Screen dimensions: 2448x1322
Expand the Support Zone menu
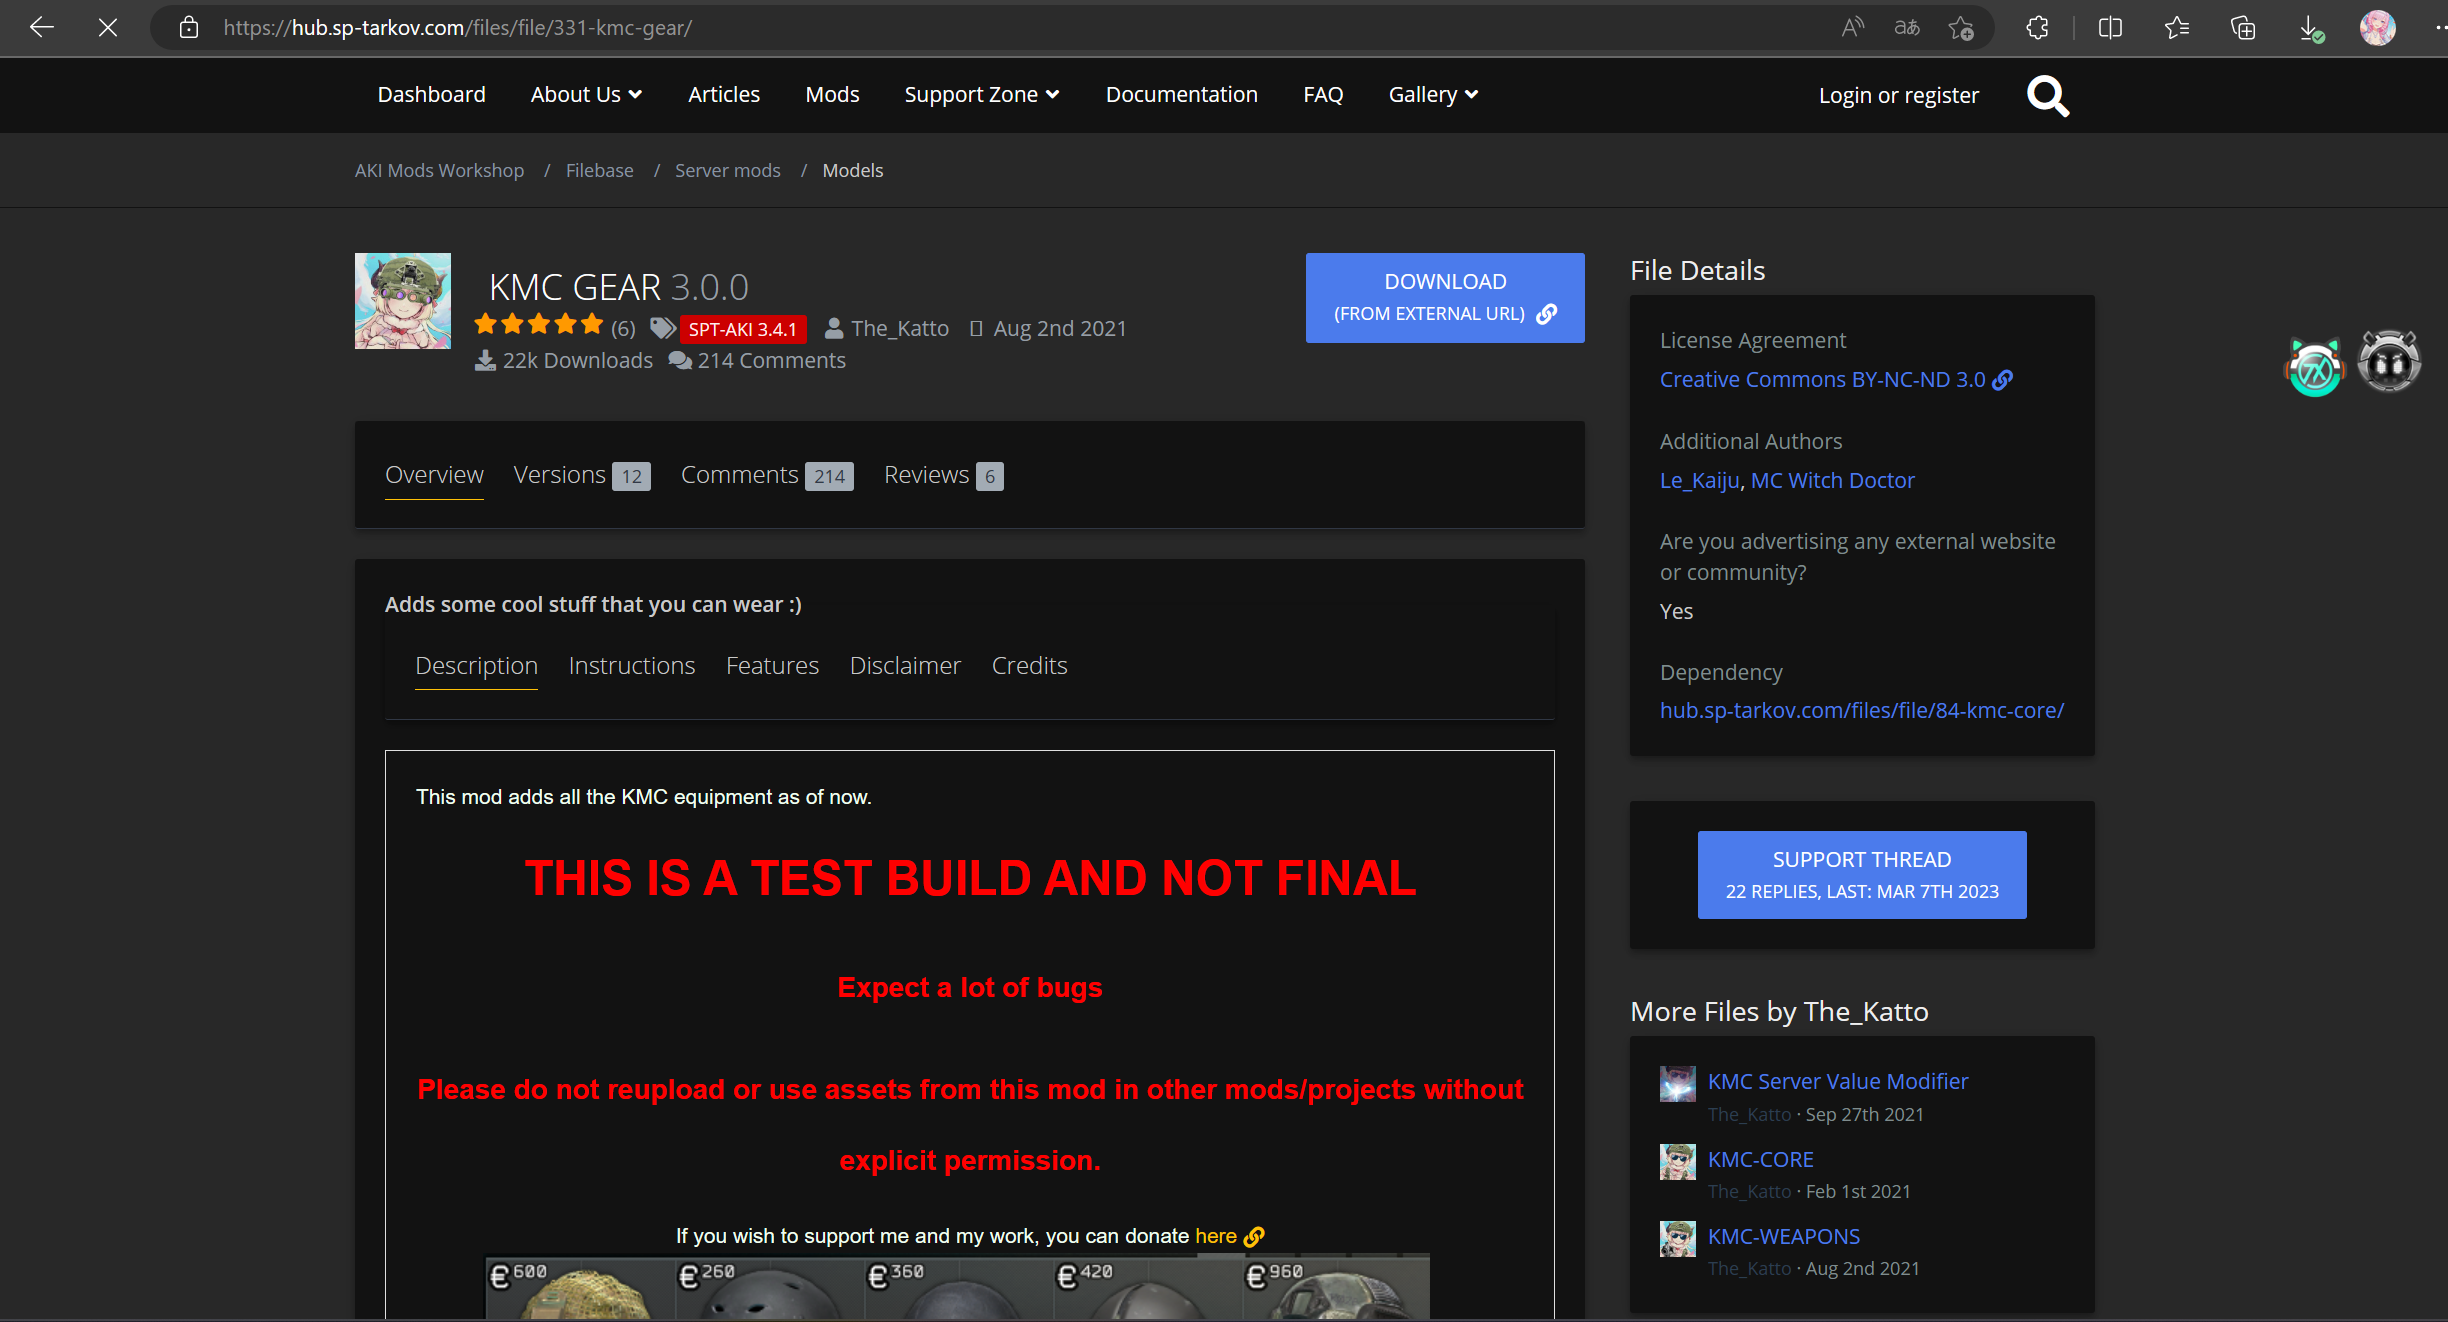[x=981, y=95]
